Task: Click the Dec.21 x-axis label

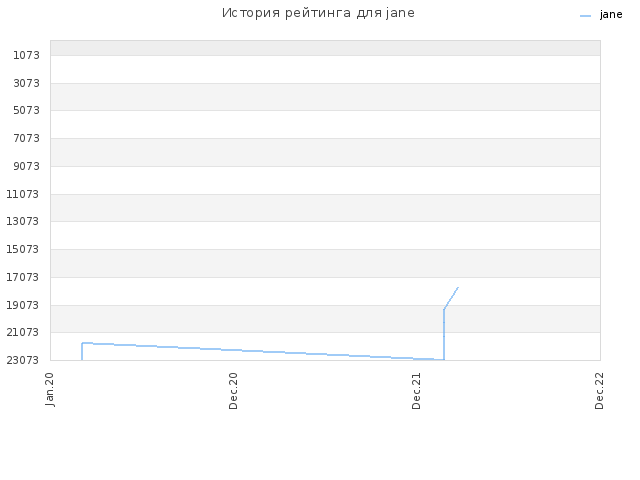Action: coord(416,391)
